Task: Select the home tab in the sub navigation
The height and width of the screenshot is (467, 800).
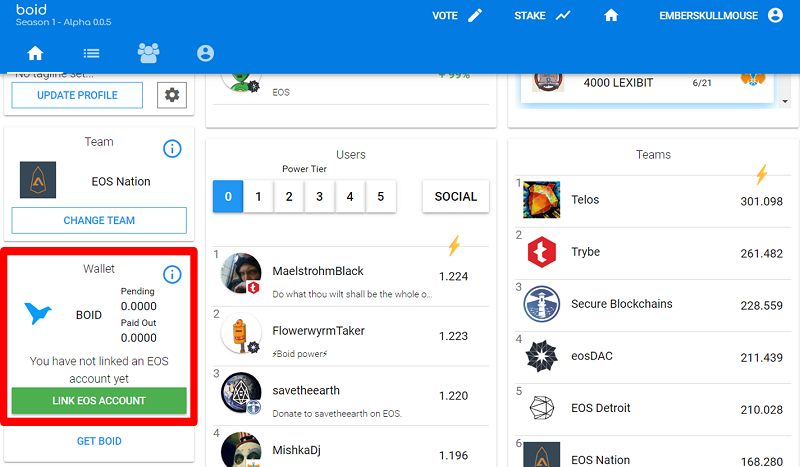Action: (x=35, y=53)
